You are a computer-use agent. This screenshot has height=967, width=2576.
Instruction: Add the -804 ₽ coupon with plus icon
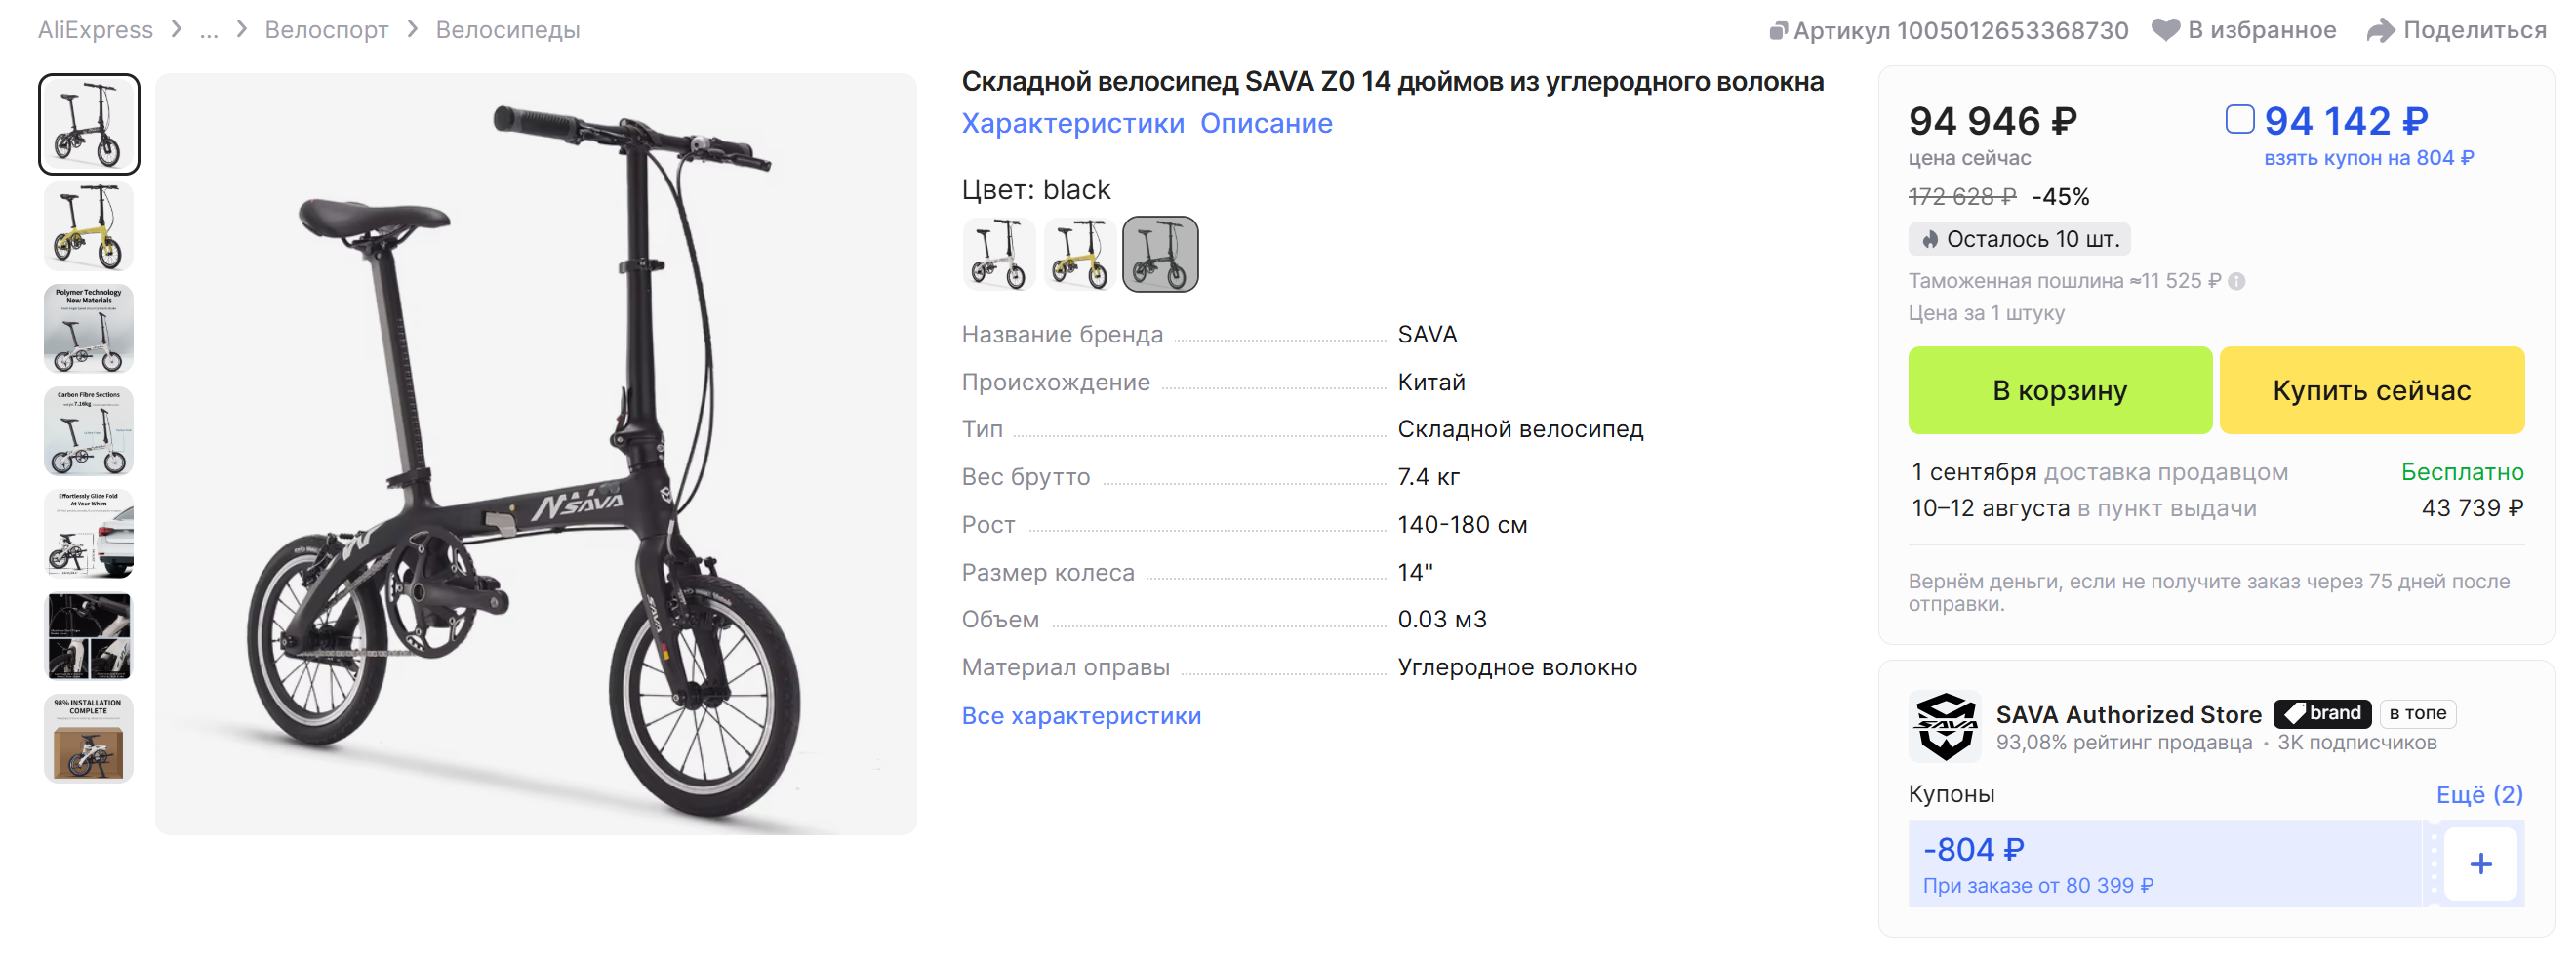(2480, 865)
